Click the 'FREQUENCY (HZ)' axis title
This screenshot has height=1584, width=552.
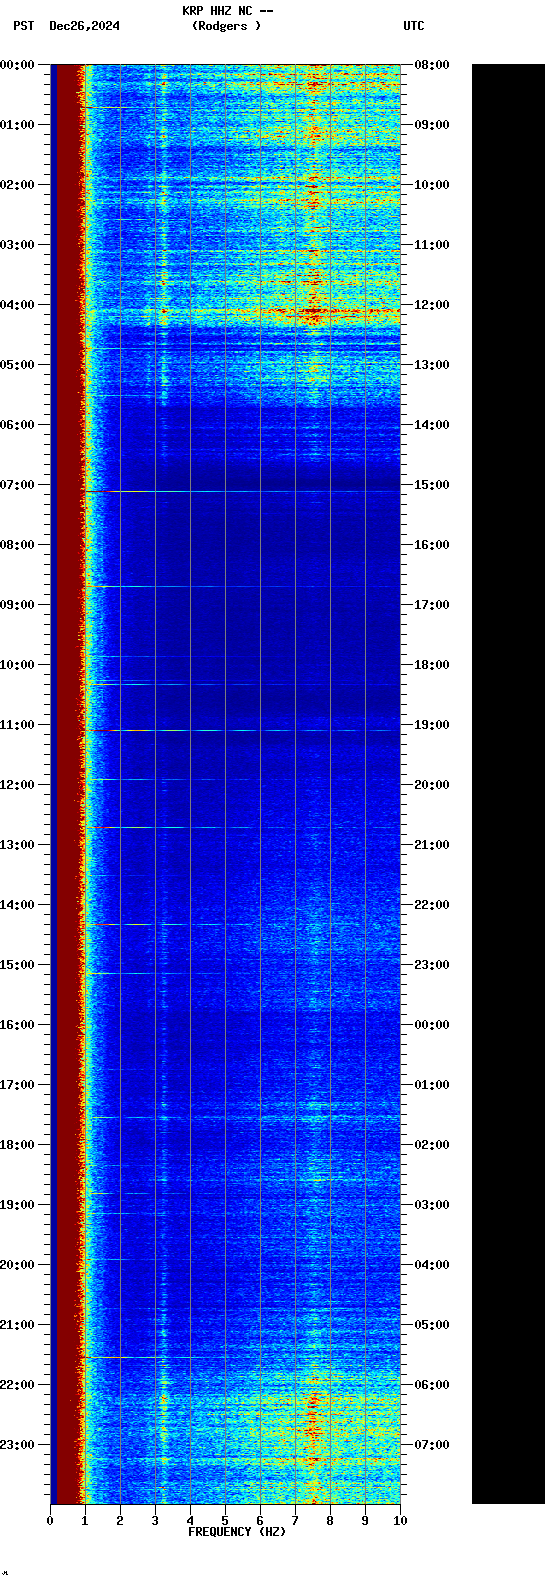(237, 1531)
